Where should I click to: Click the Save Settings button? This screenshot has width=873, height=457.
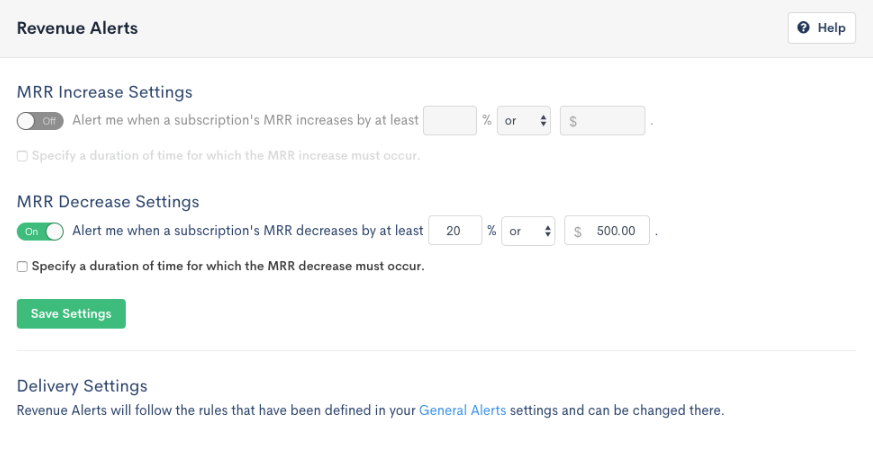tap(71, 313)
